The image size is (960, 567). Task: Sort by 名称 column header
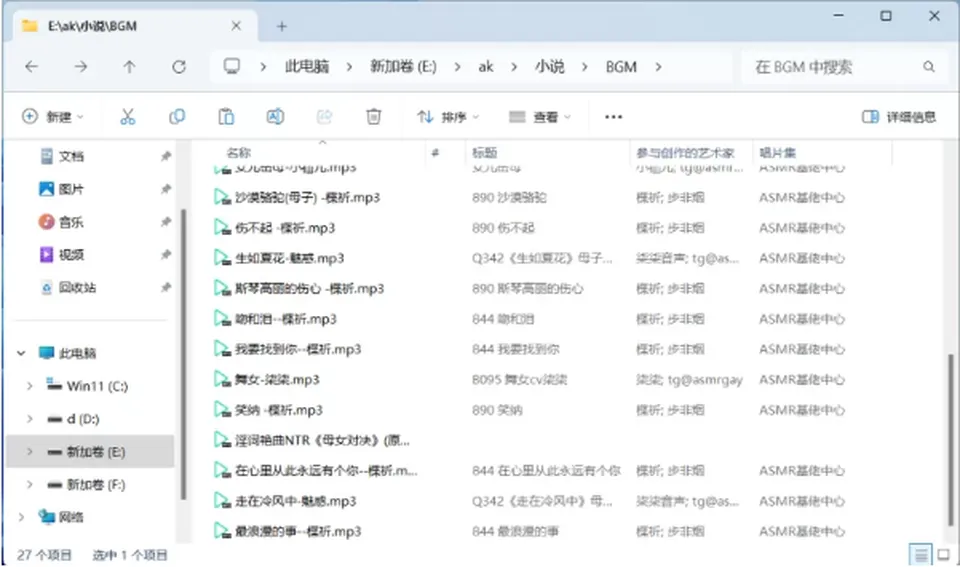pos(238,152)
